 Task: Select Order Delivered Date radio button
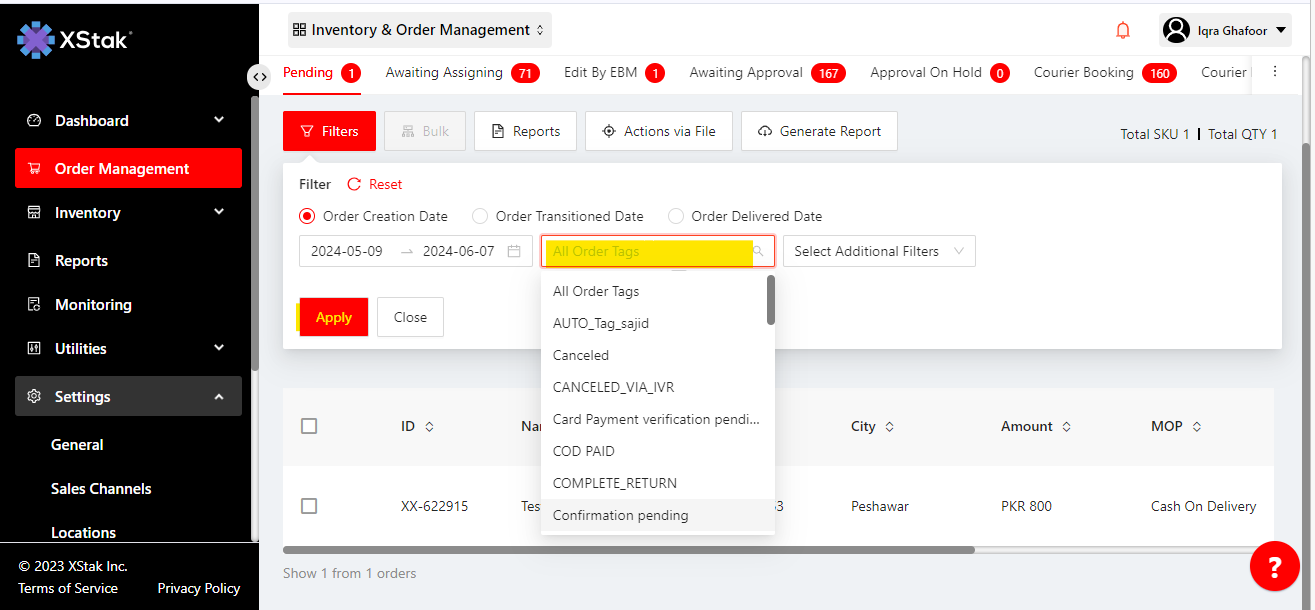coord(676,216)
